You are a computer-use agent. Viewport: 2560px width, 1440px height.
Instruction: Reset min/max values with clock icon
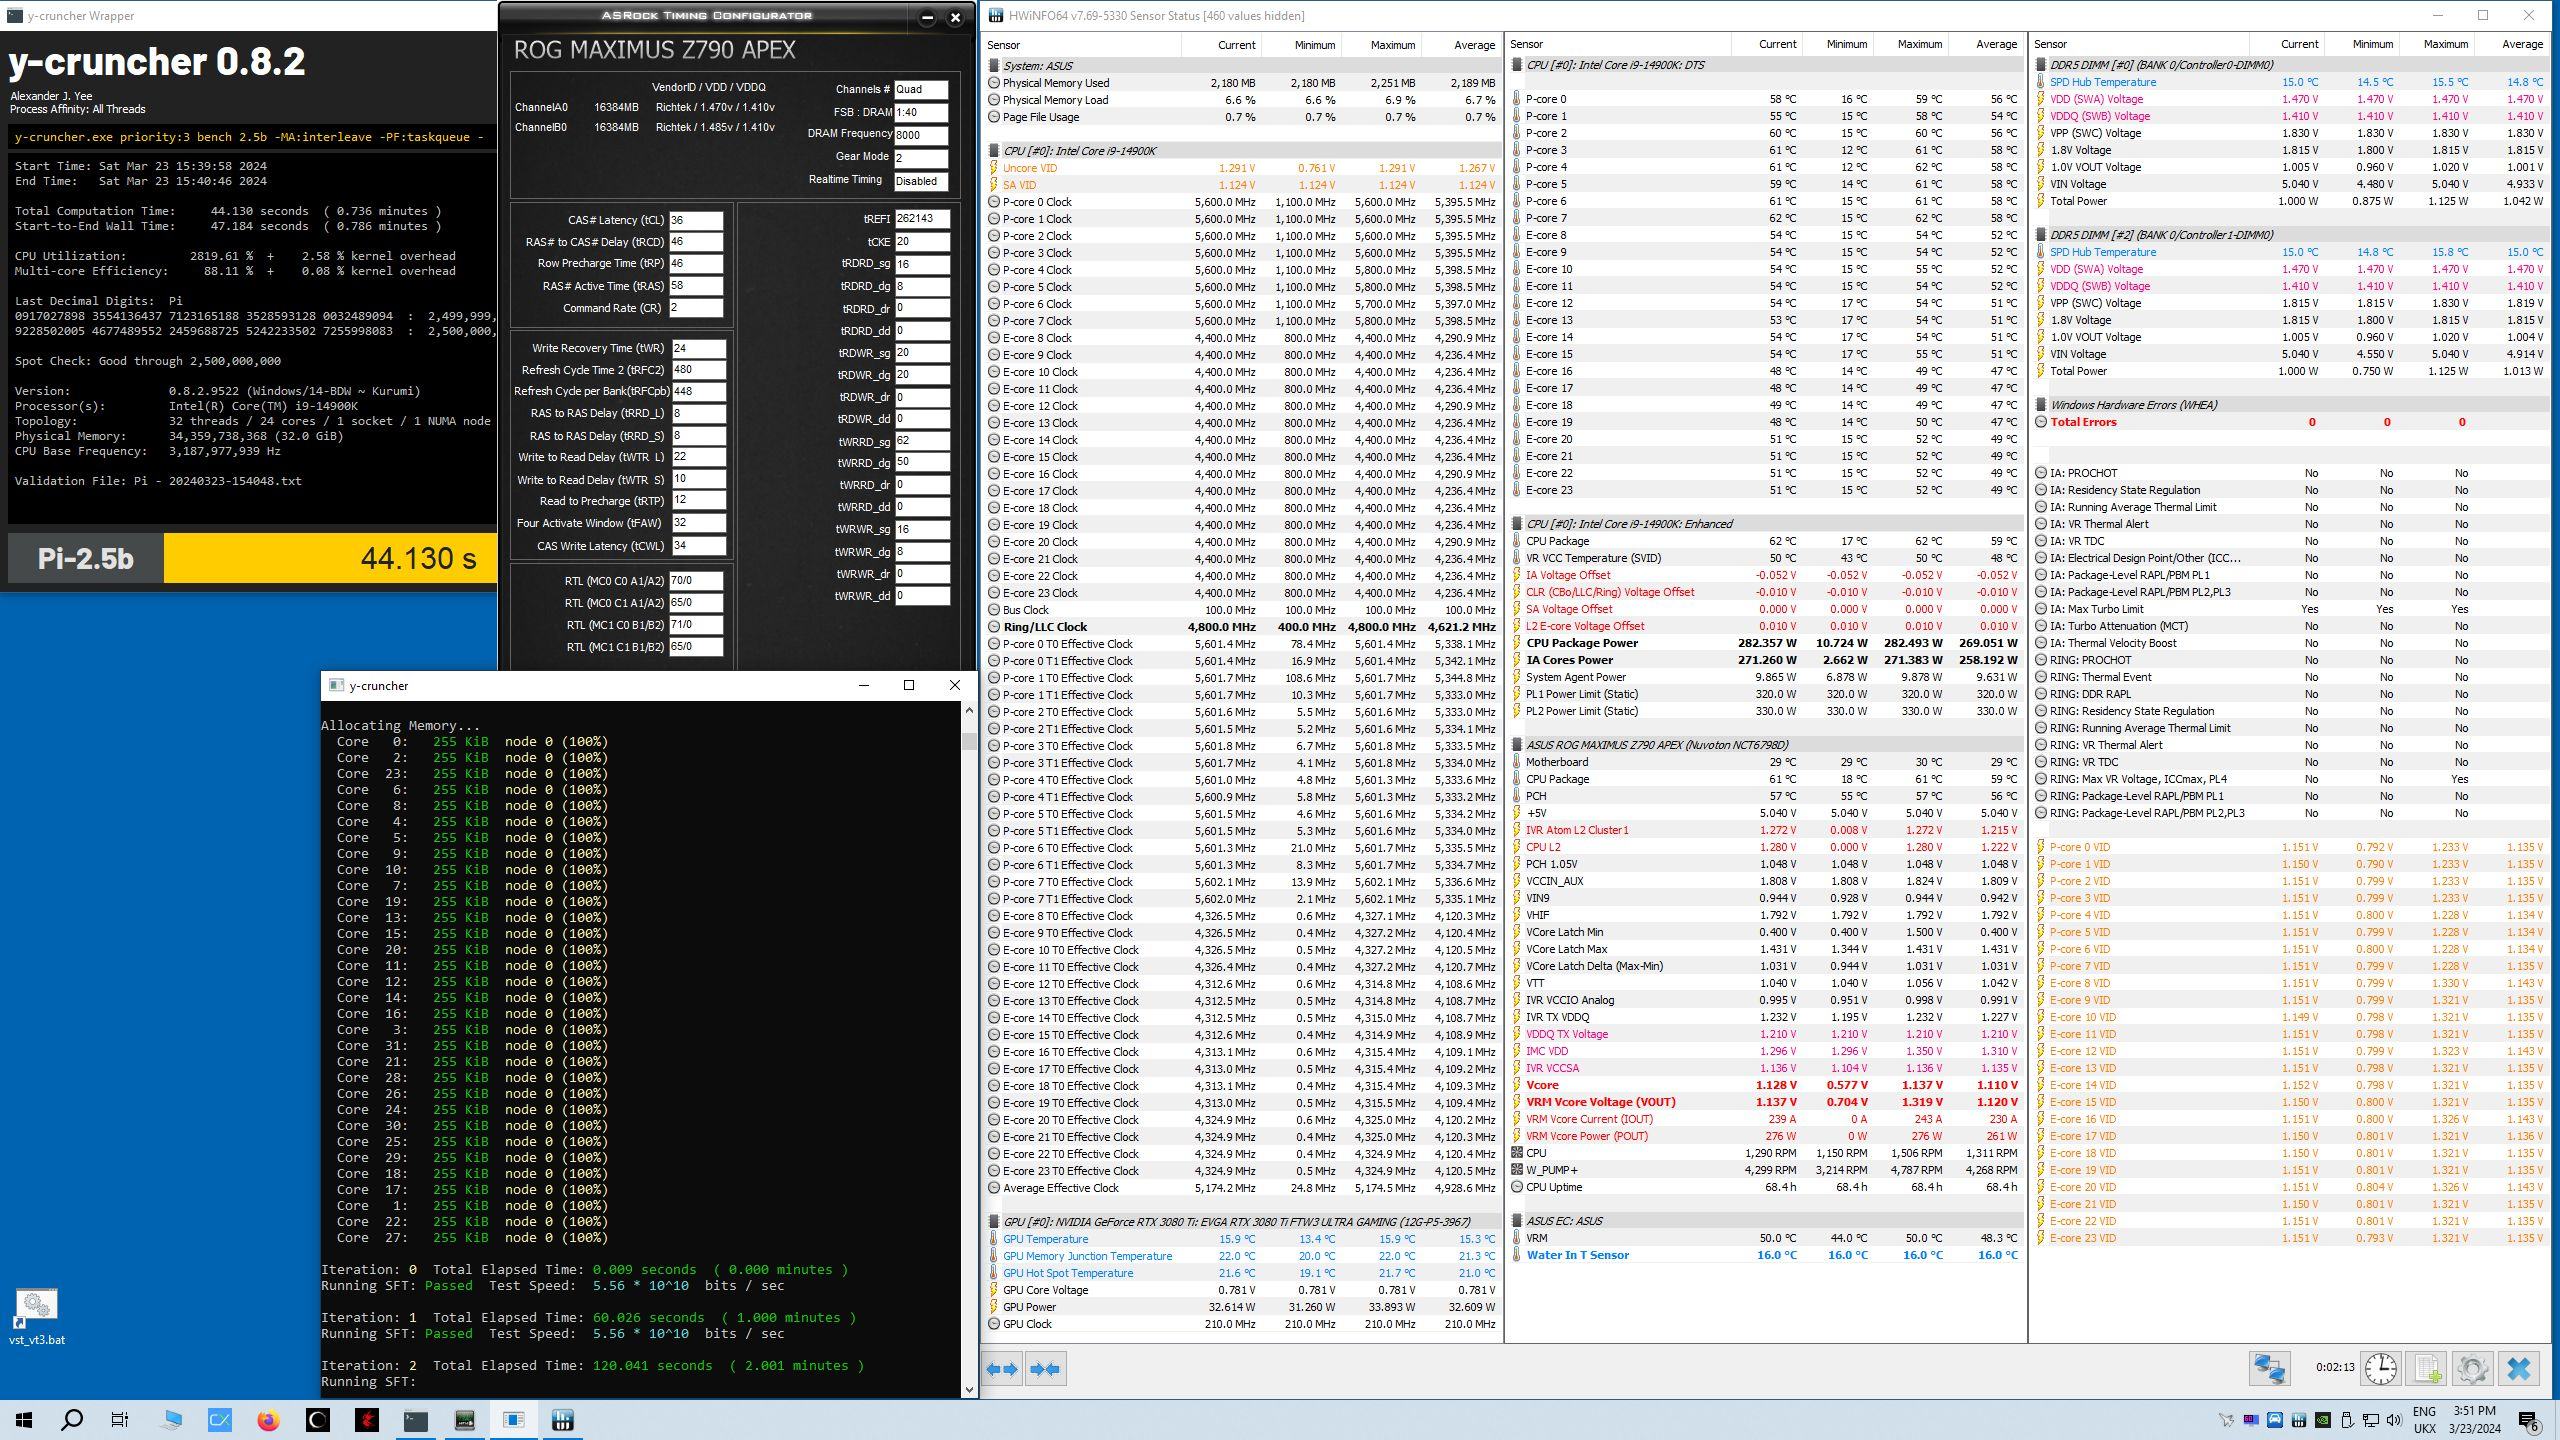click(2380, 1368)
